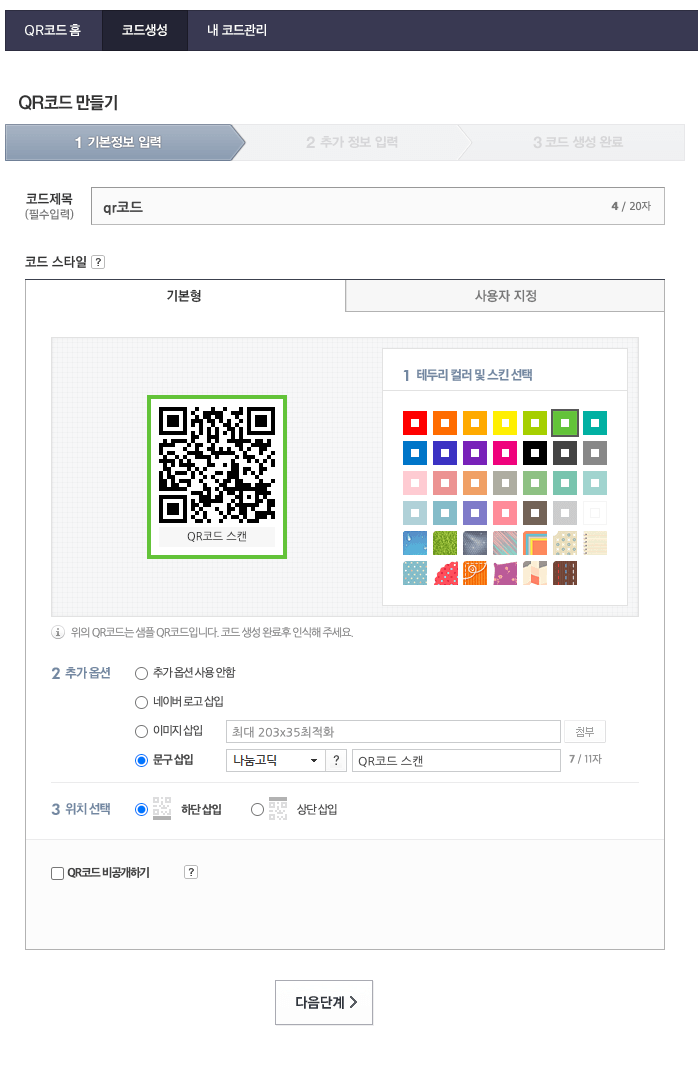
Task: Select the black border color
Action: tap(535, 453)
